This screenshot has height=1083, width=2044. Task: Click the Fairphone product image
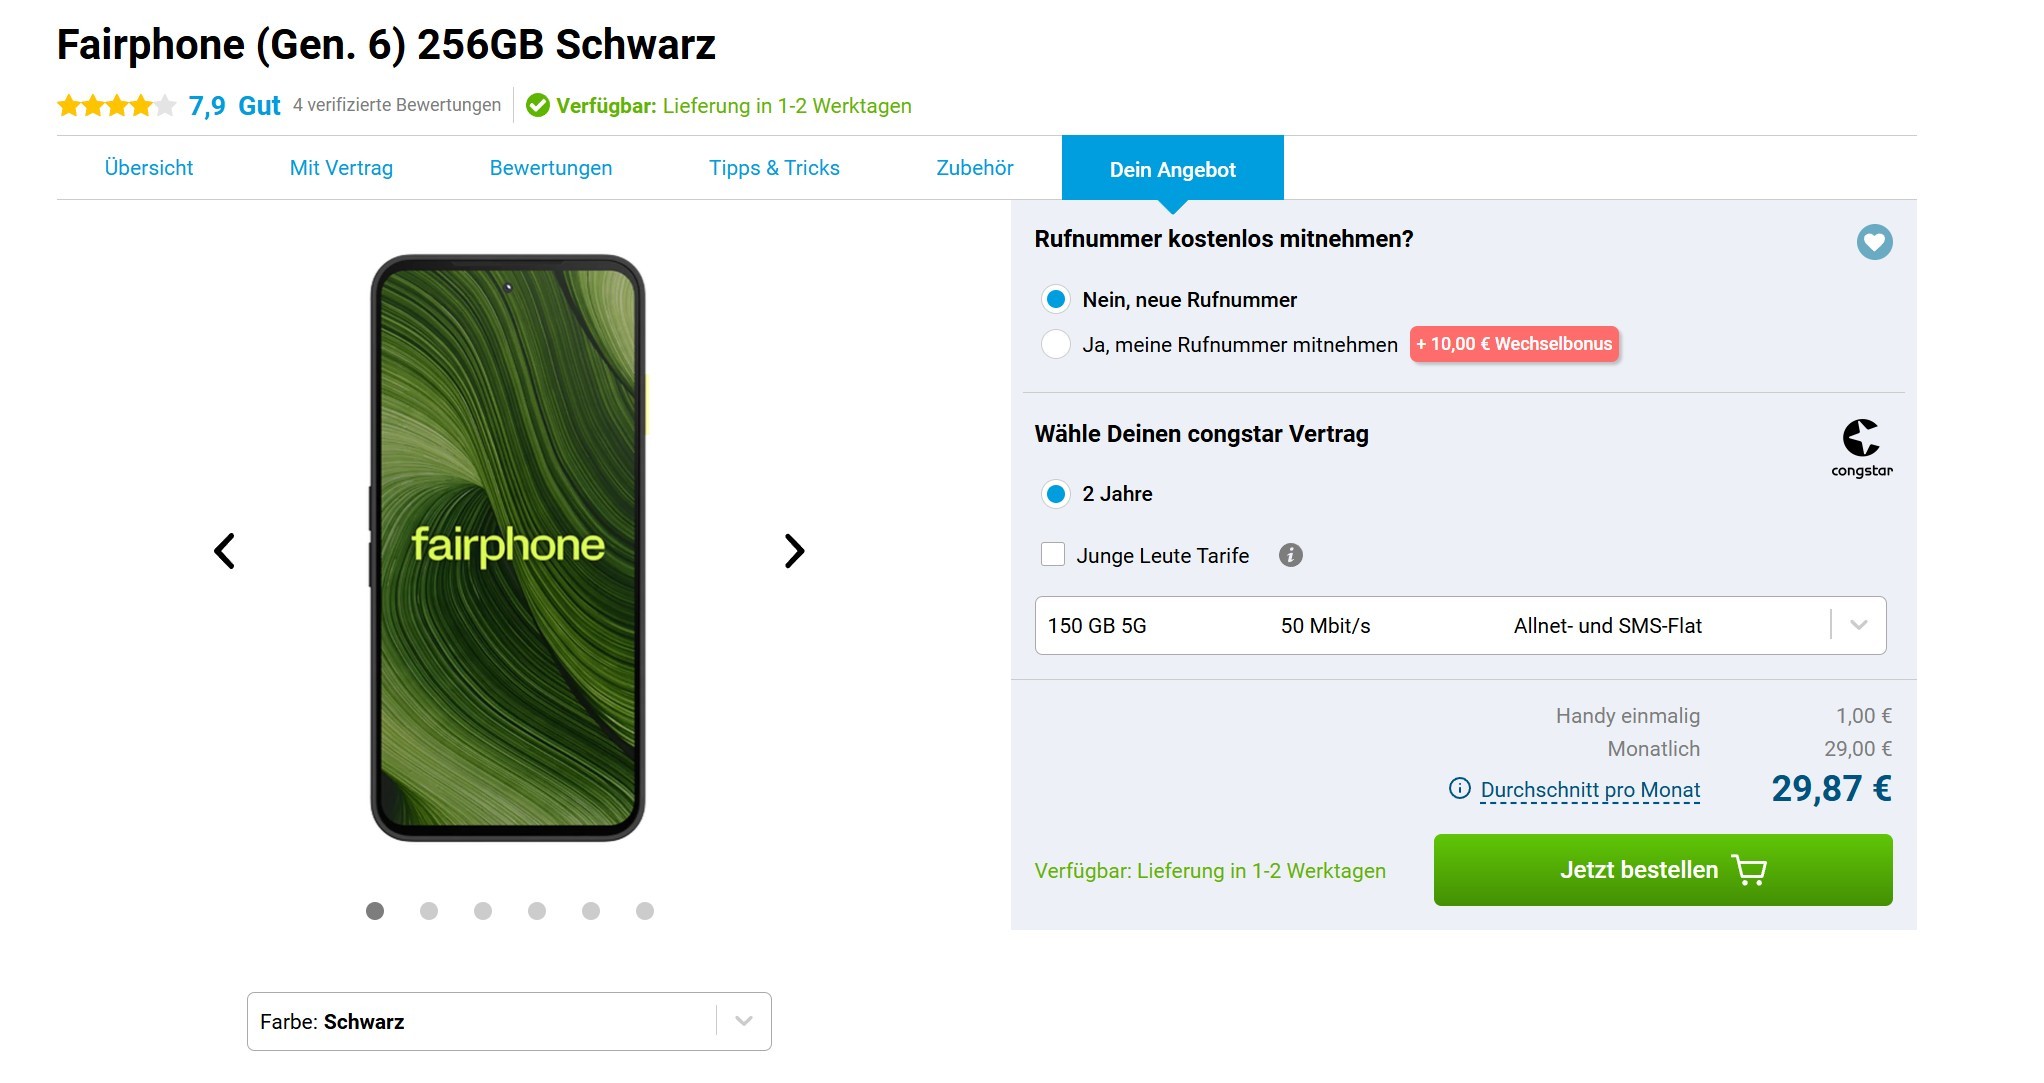(x=508, y=548)
